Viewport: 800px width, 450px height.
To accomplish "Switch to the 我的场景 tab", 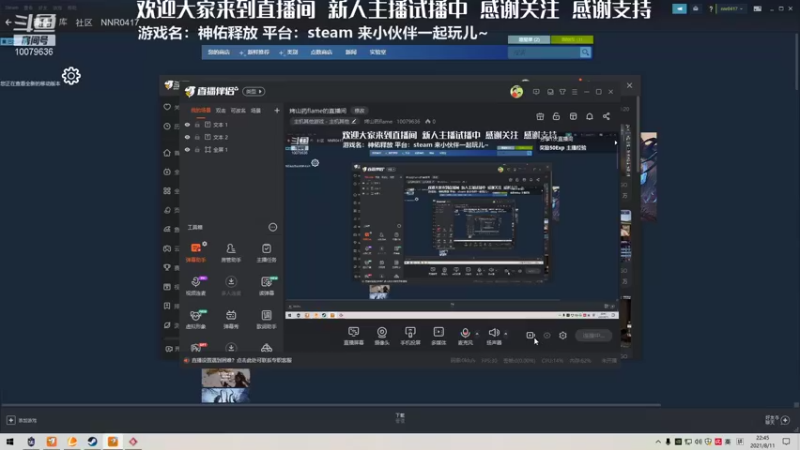I will pyautogui.click(x=201, y=110).
